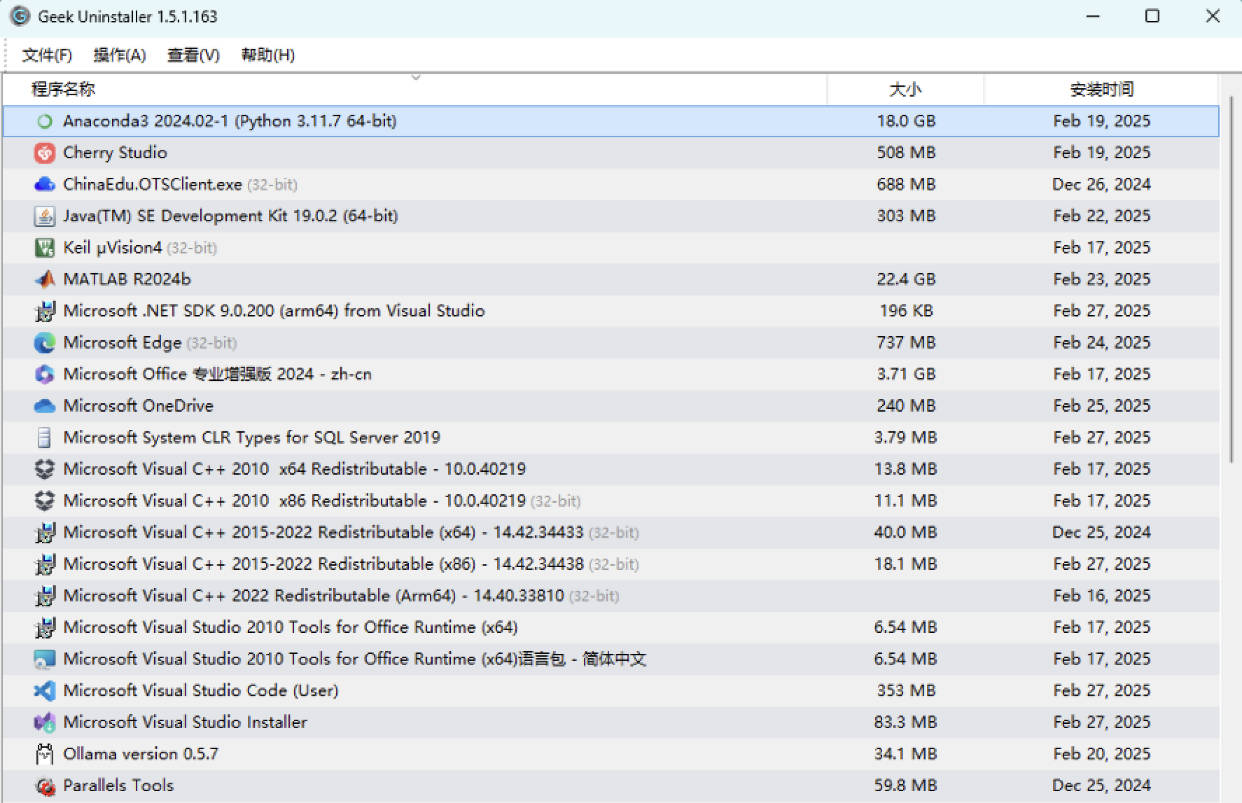1242x803 pixels.
Task: Select the Ollama version 0.5.7 name text
Action: [141, 754]
